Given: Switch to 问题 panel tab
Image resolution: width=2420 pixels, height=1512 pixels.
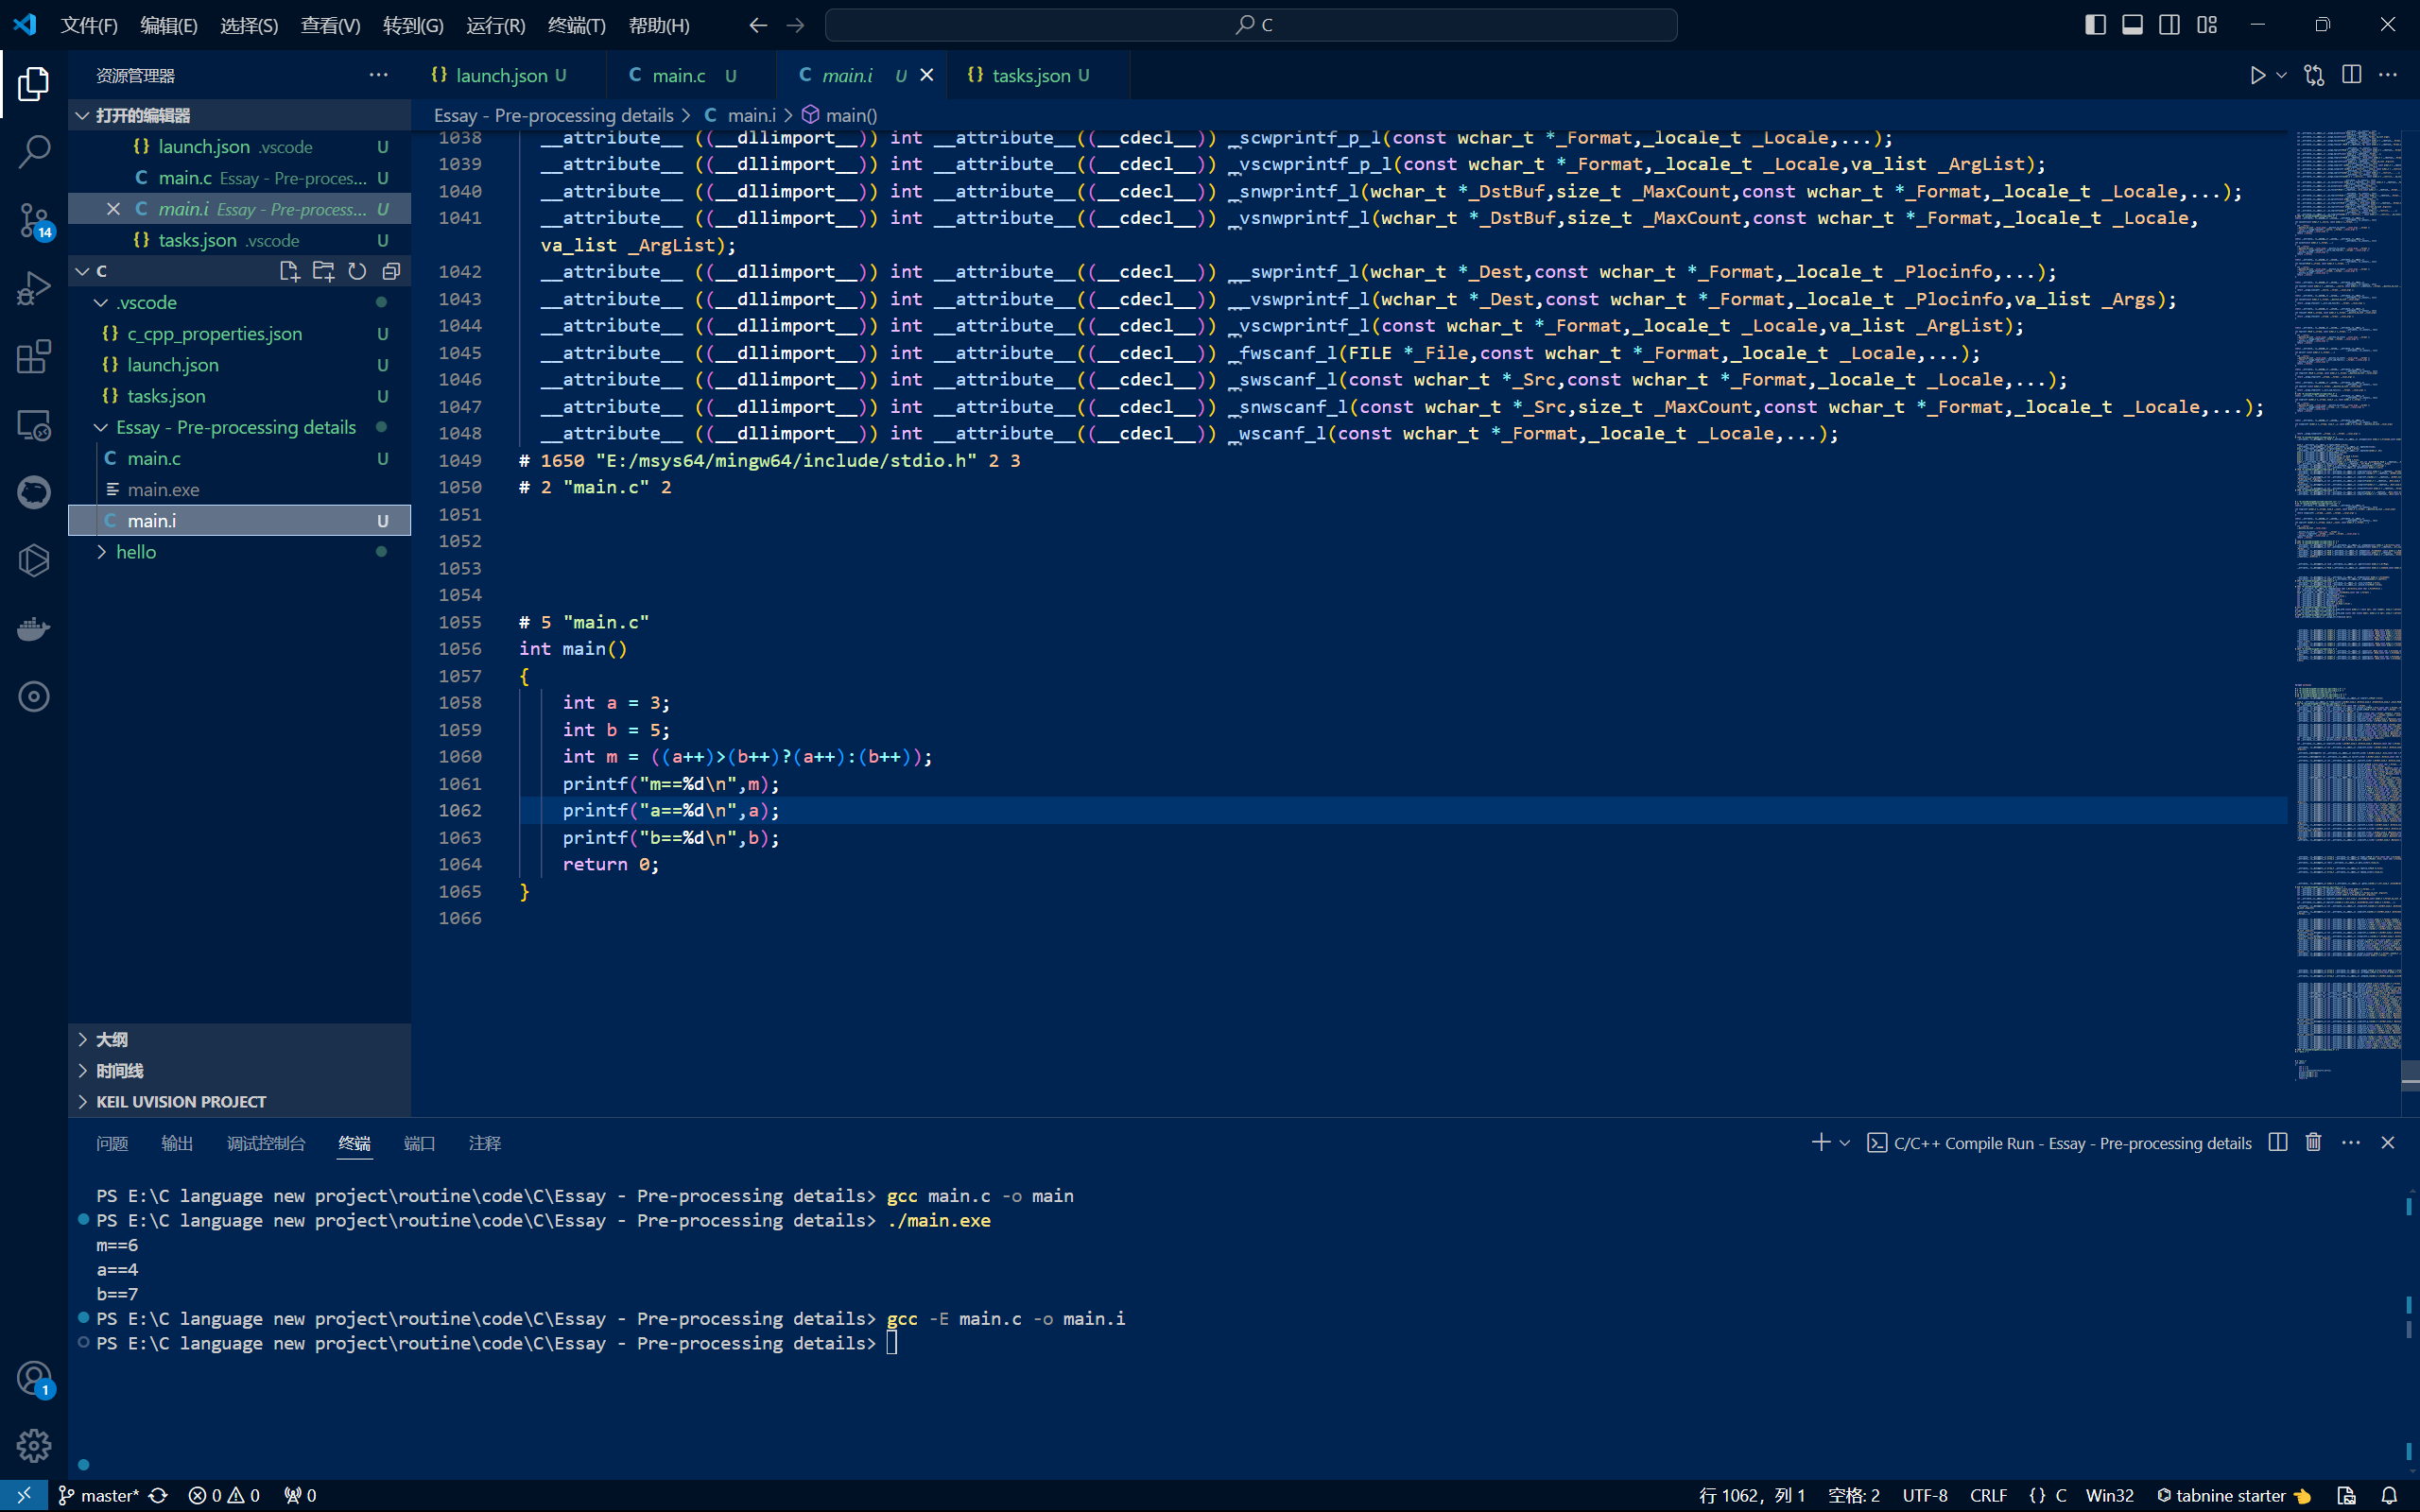Looking at the screenshot, I should [x=112, y=1143].
